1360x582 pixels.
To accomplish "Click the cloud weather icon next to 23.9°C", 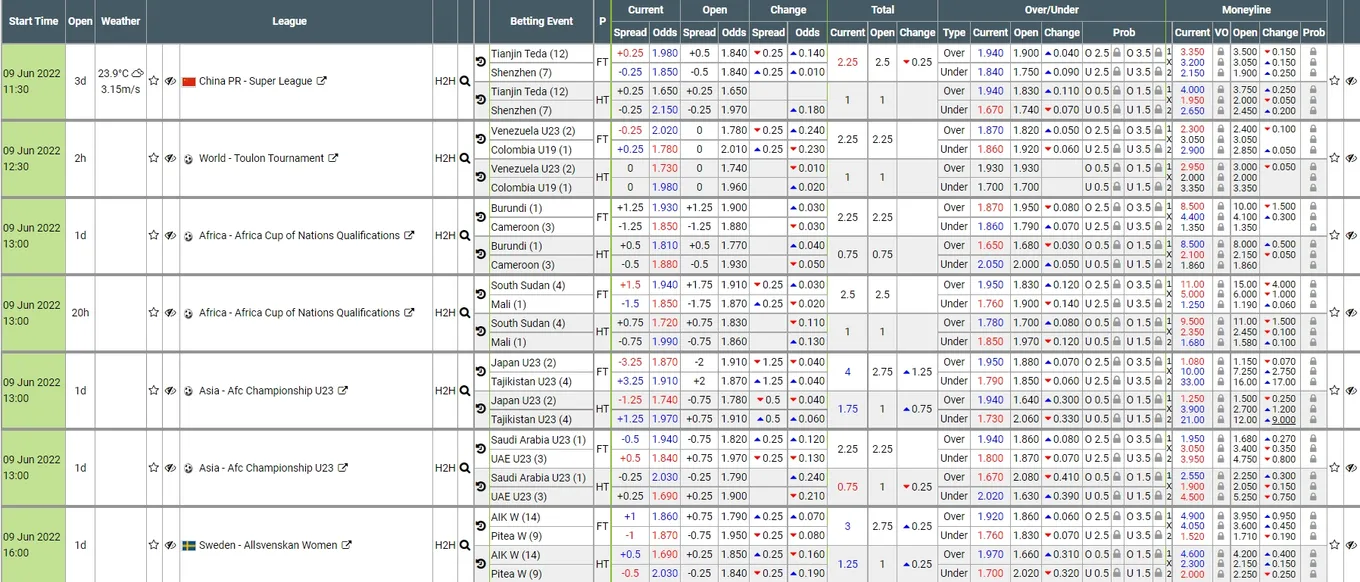I will click(x=137, y=73).
